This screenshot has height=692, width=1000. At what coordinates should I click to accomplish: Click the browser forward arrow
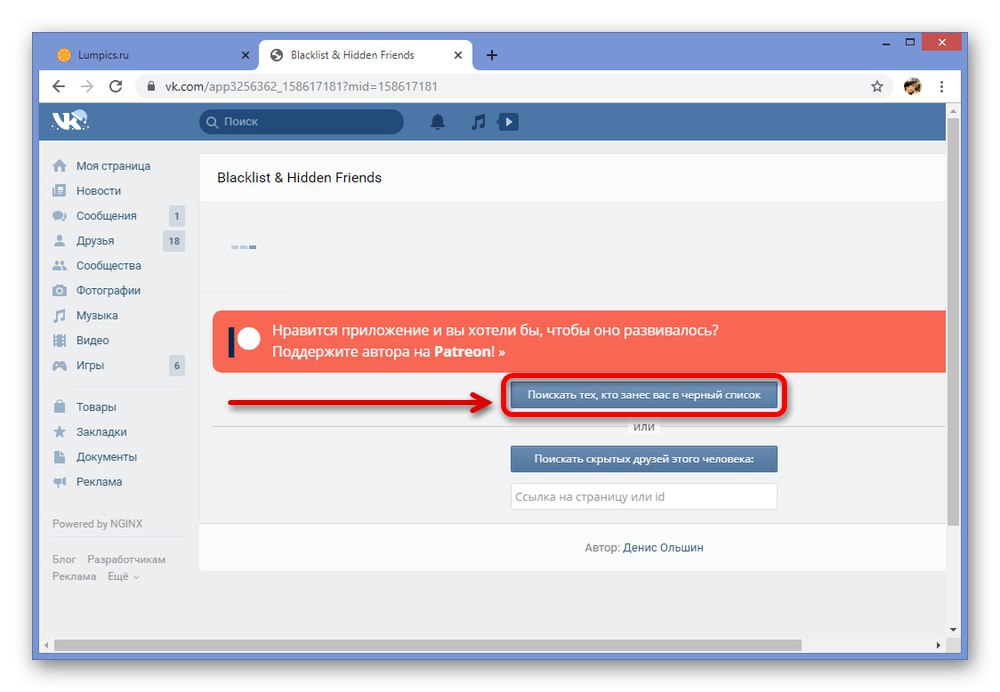tap(87, 87)
